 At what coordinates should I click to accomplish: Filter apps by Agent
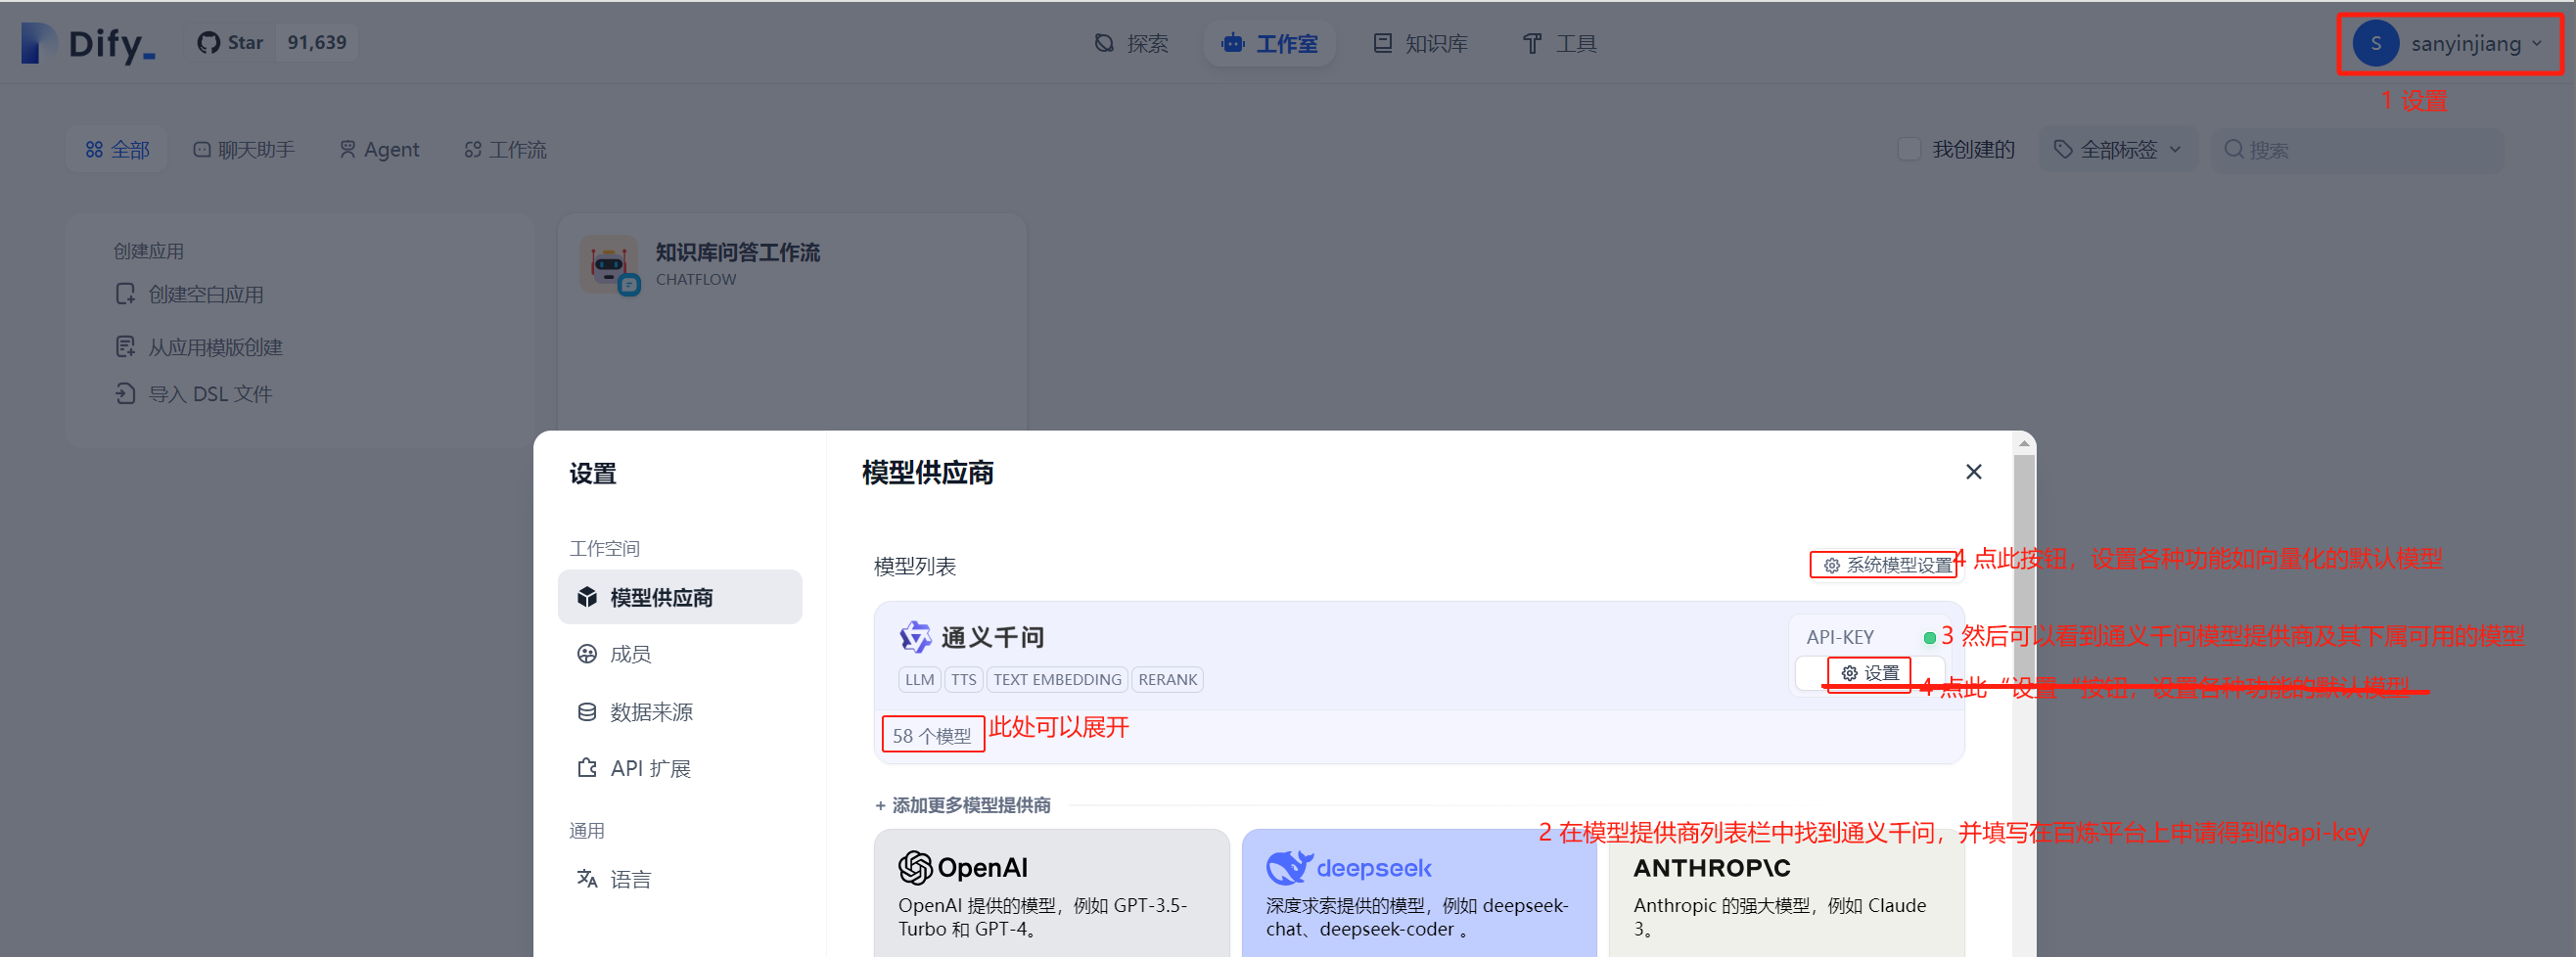379,149
